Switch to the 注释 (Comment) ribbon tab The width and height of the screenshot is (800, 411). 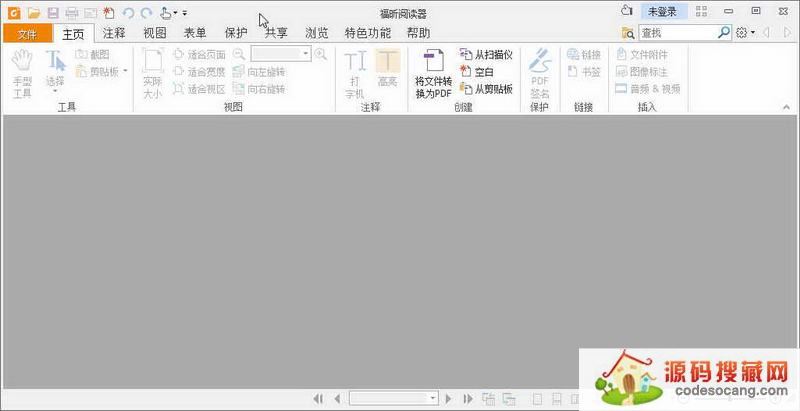(x=114, y=33)
